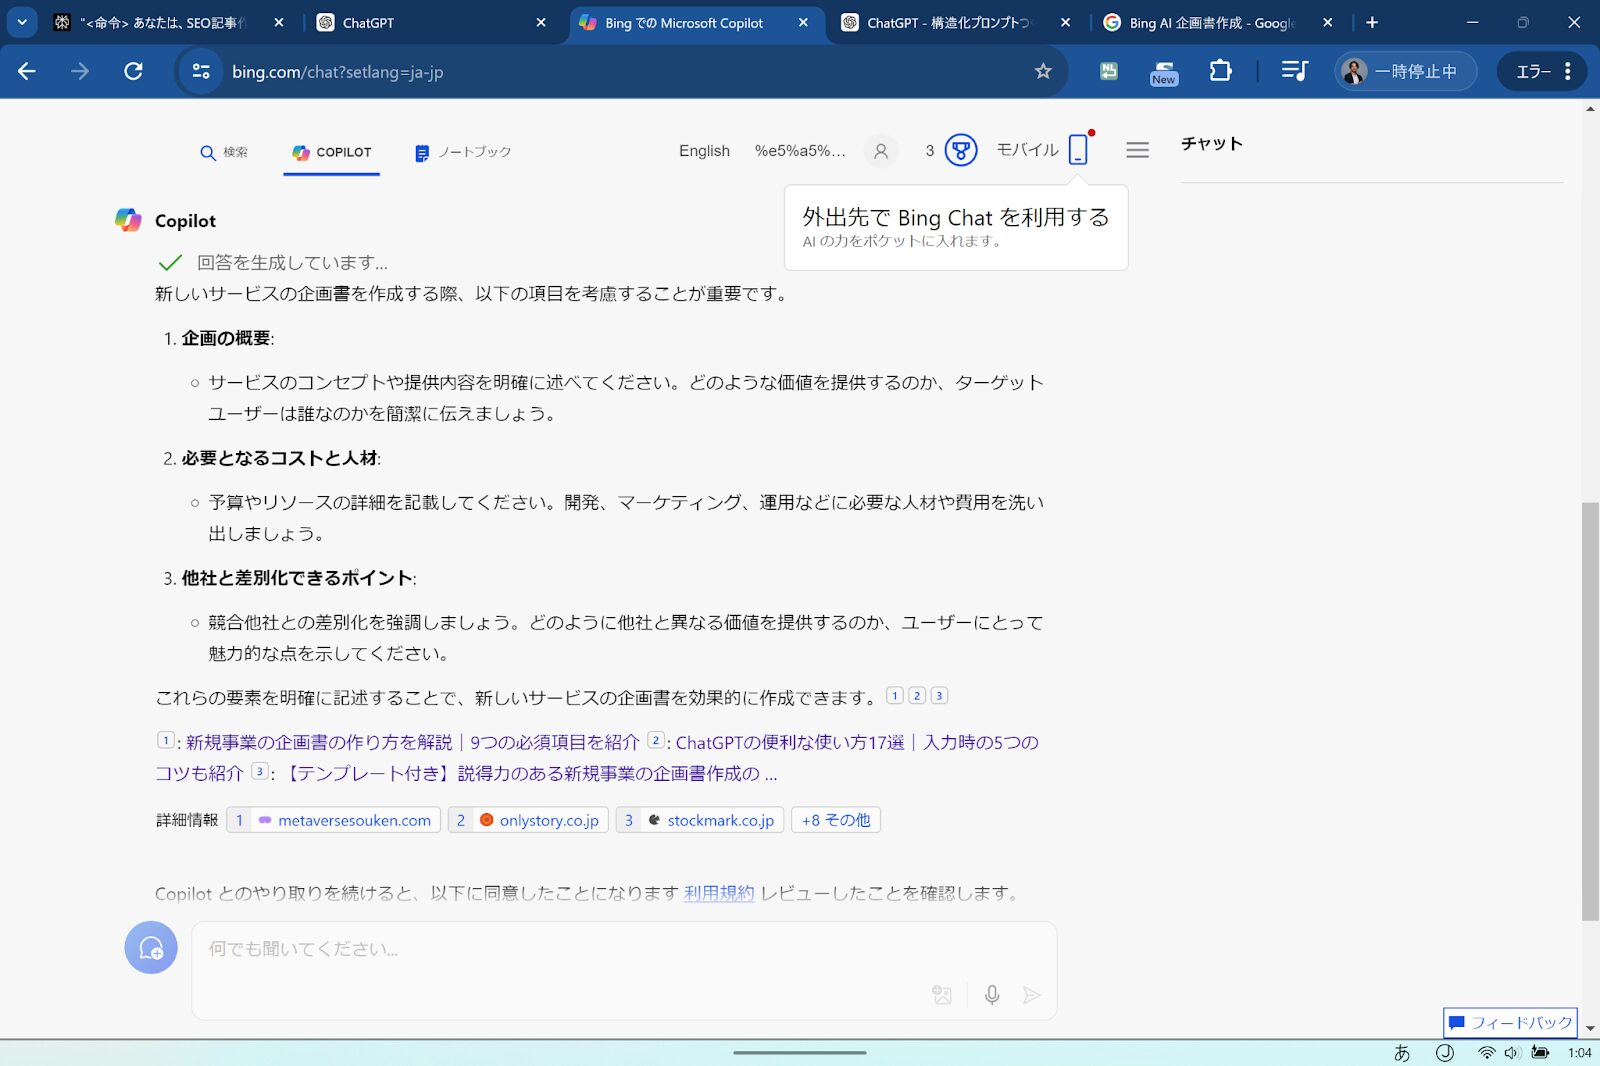1600x1066 pixels.
Task: Click the page's vertical scrollbar thumb
Action: pyautogui.click(x=1589, y=710)
